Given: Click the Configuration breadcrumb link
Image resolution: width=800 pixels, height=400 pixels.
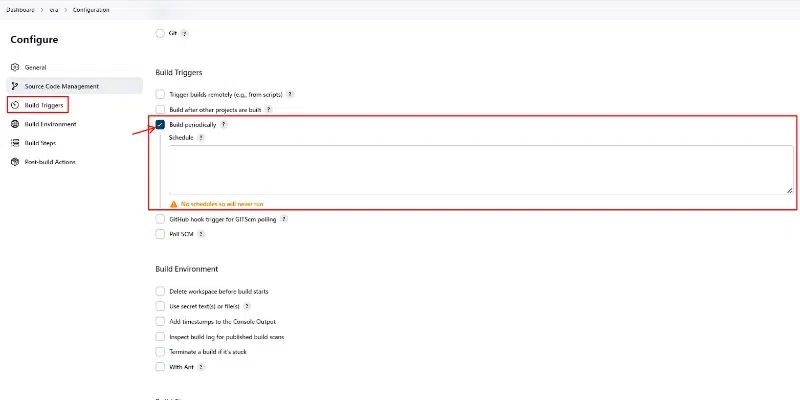Looking at the screenshot, I should tap(92, 9).
